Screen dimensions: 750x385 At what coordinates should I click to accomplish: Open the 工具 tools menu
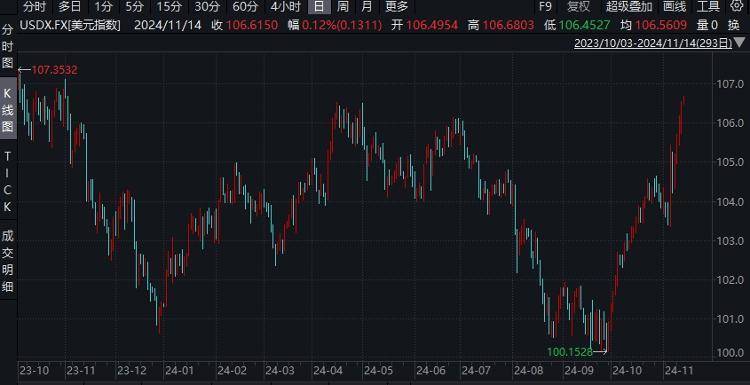pyautogui.click(x=708, y=7)
